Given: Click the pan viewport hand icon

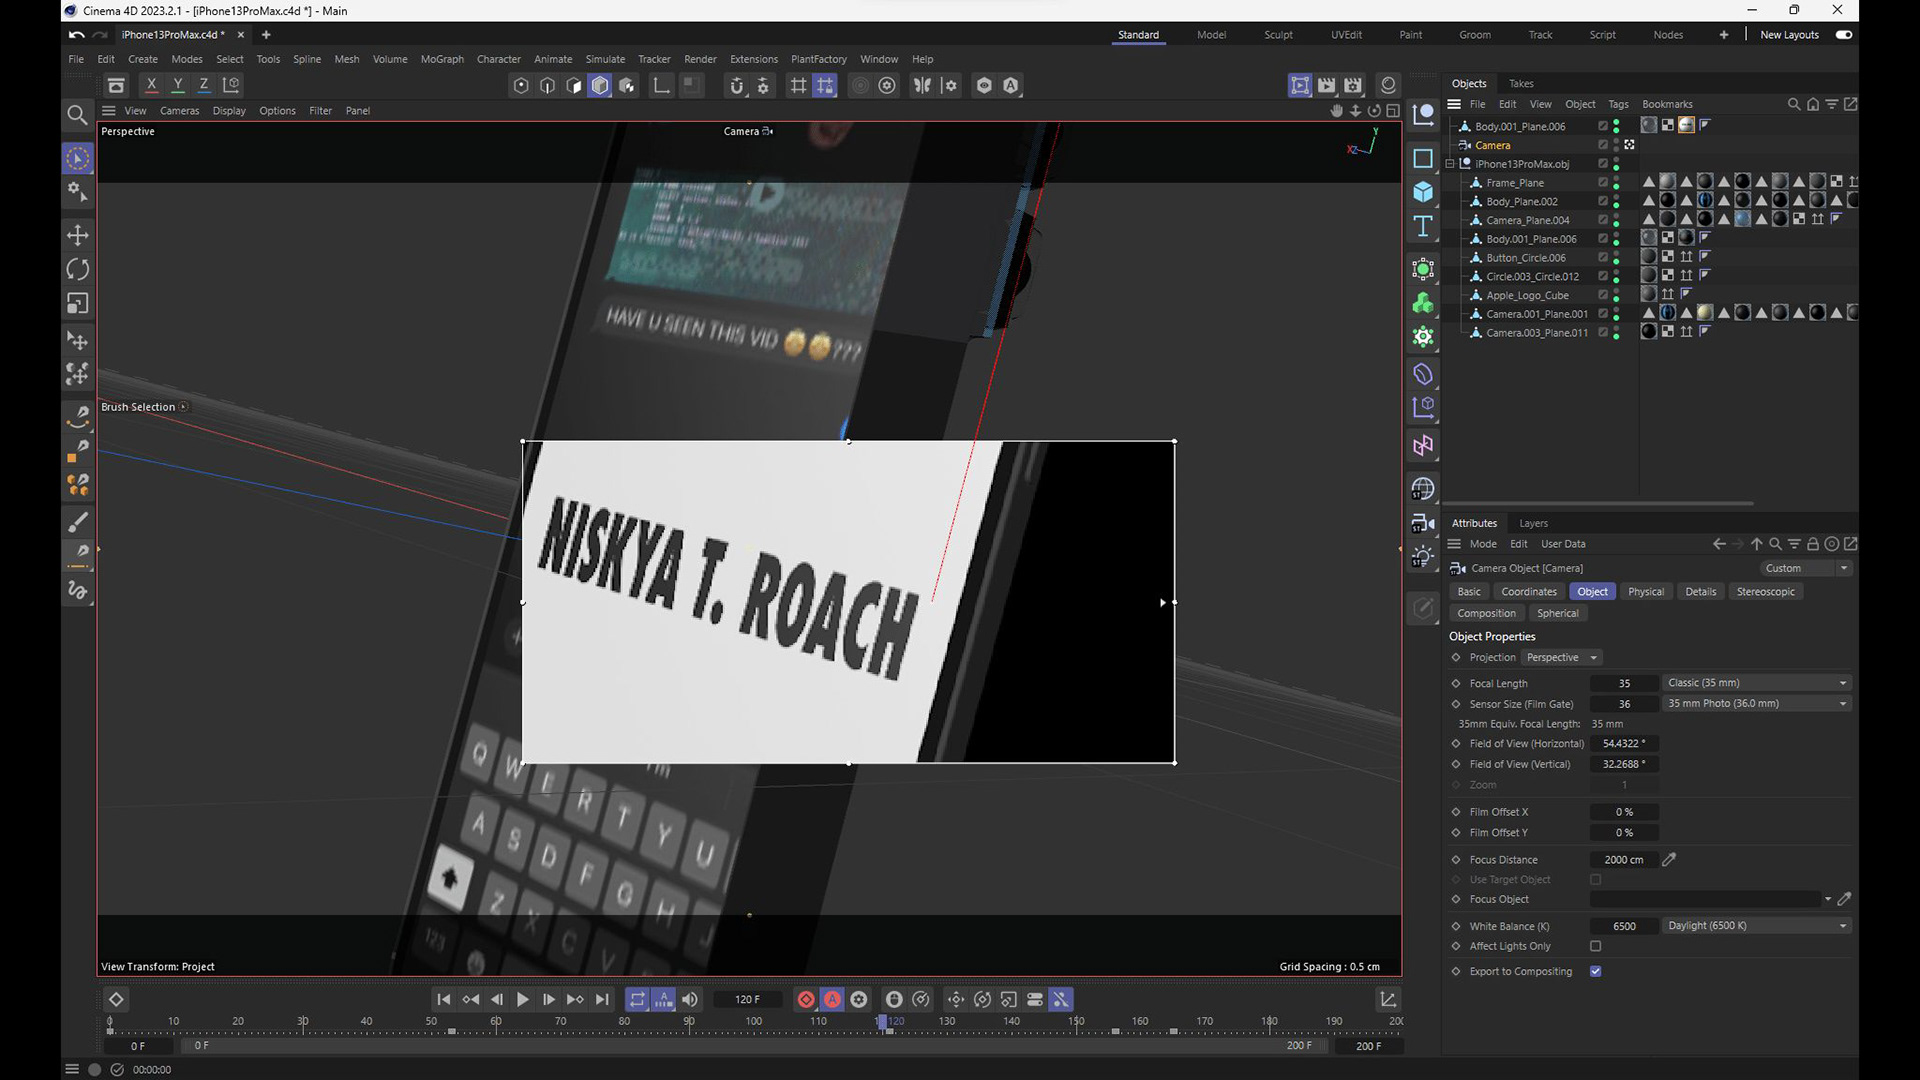Looking at the screenshot, I should [1337, 111].
